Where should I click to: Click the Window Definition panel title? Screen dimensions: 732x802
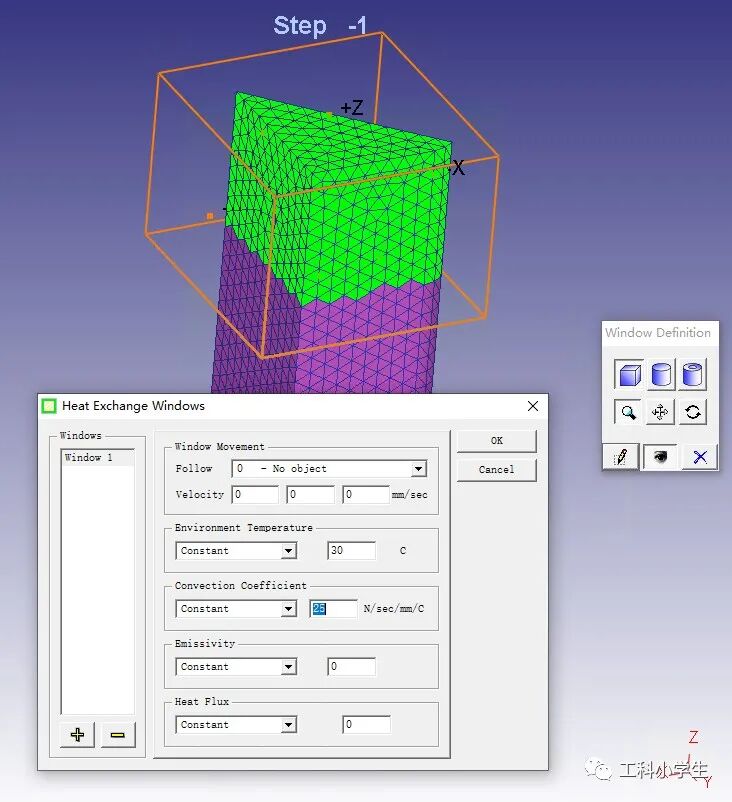point(658,333)
